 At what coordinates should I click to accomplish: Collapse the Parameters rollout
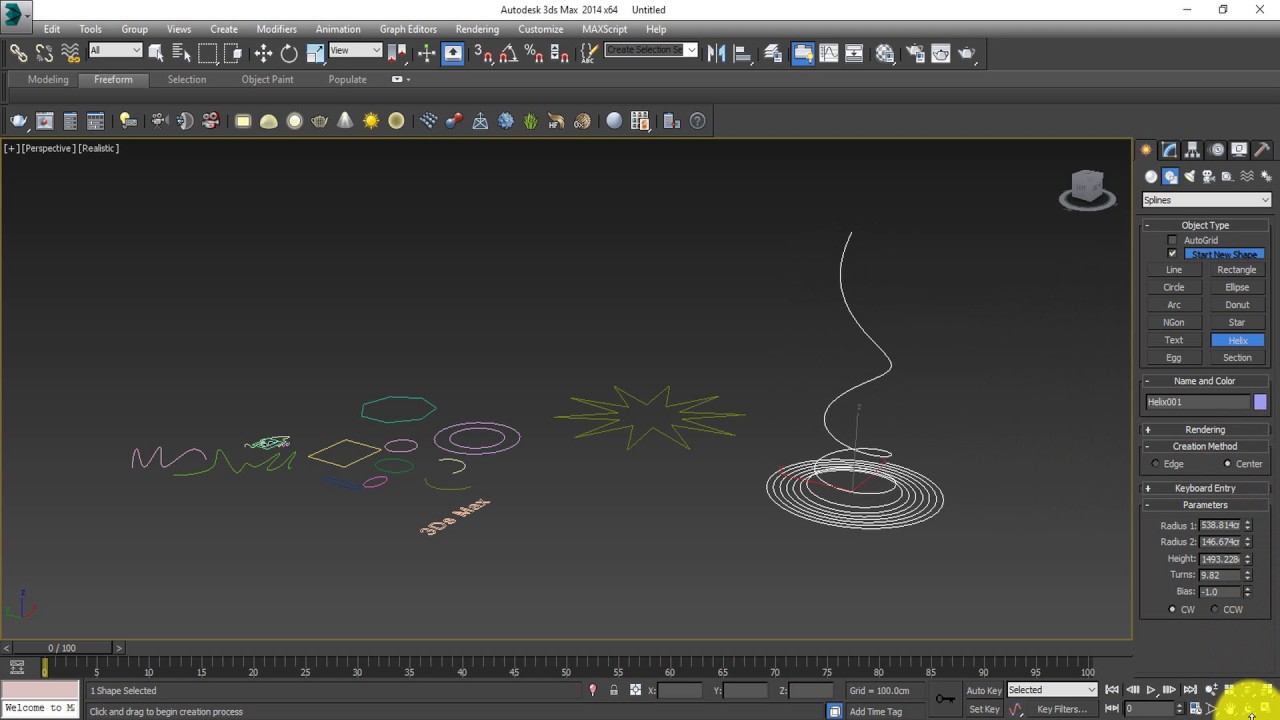click(1205, 505)
